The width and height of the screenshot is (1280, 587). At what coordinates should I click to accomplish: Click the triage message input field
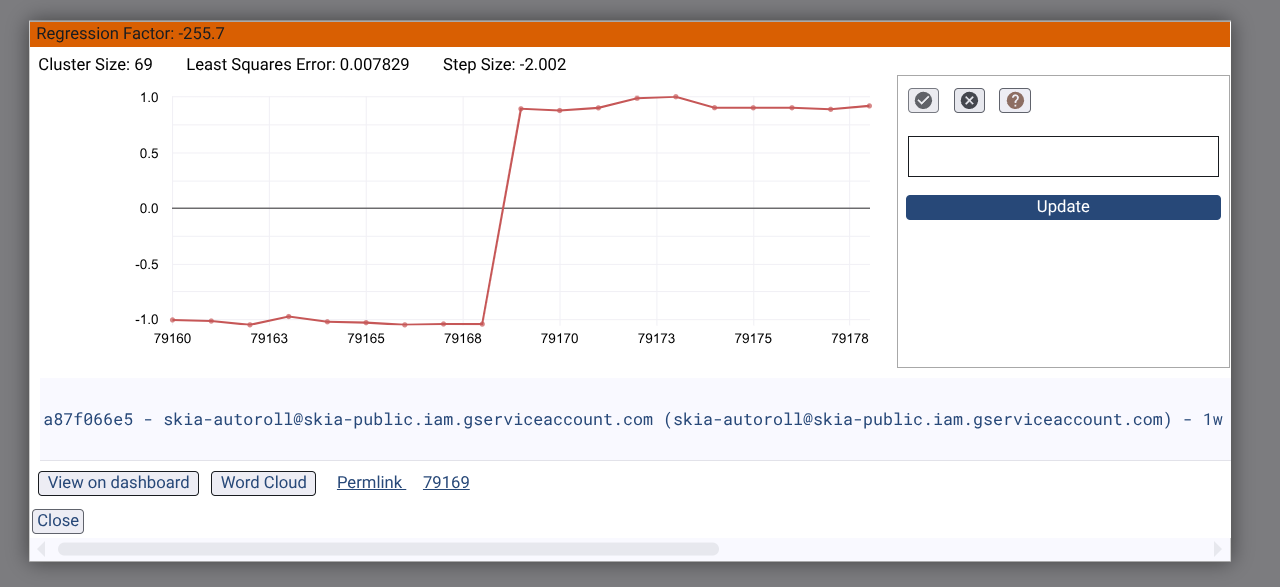[x=1063, y=156]
